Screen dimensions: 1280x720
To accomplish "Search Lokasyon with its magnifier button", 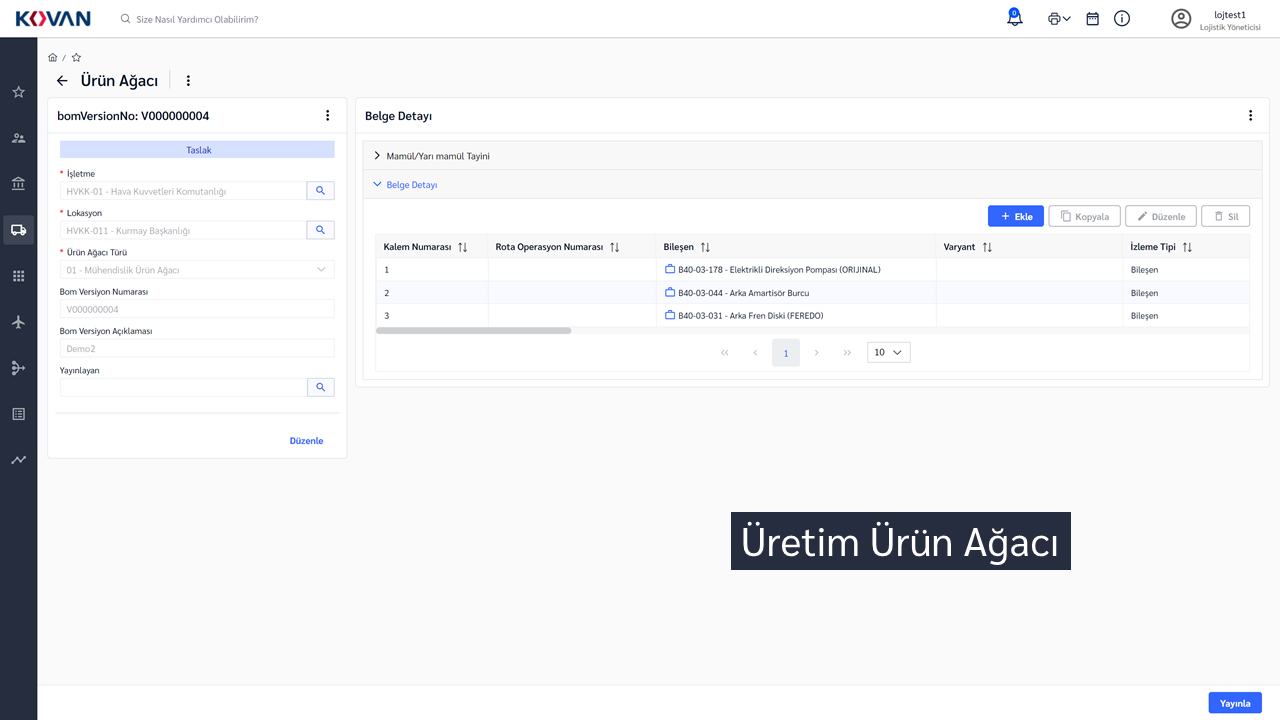I will coord(320,230).
